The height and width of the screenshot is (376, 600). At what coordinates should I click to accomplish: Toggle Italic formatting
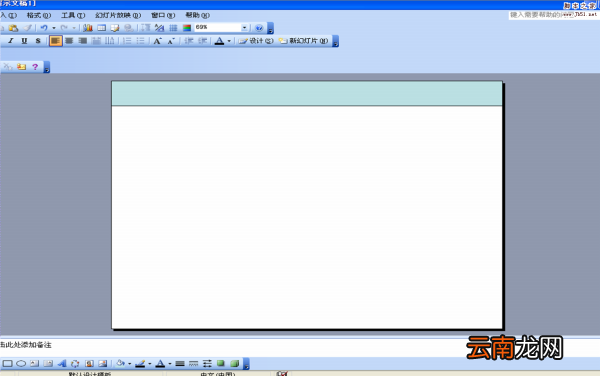pos(11,41)
